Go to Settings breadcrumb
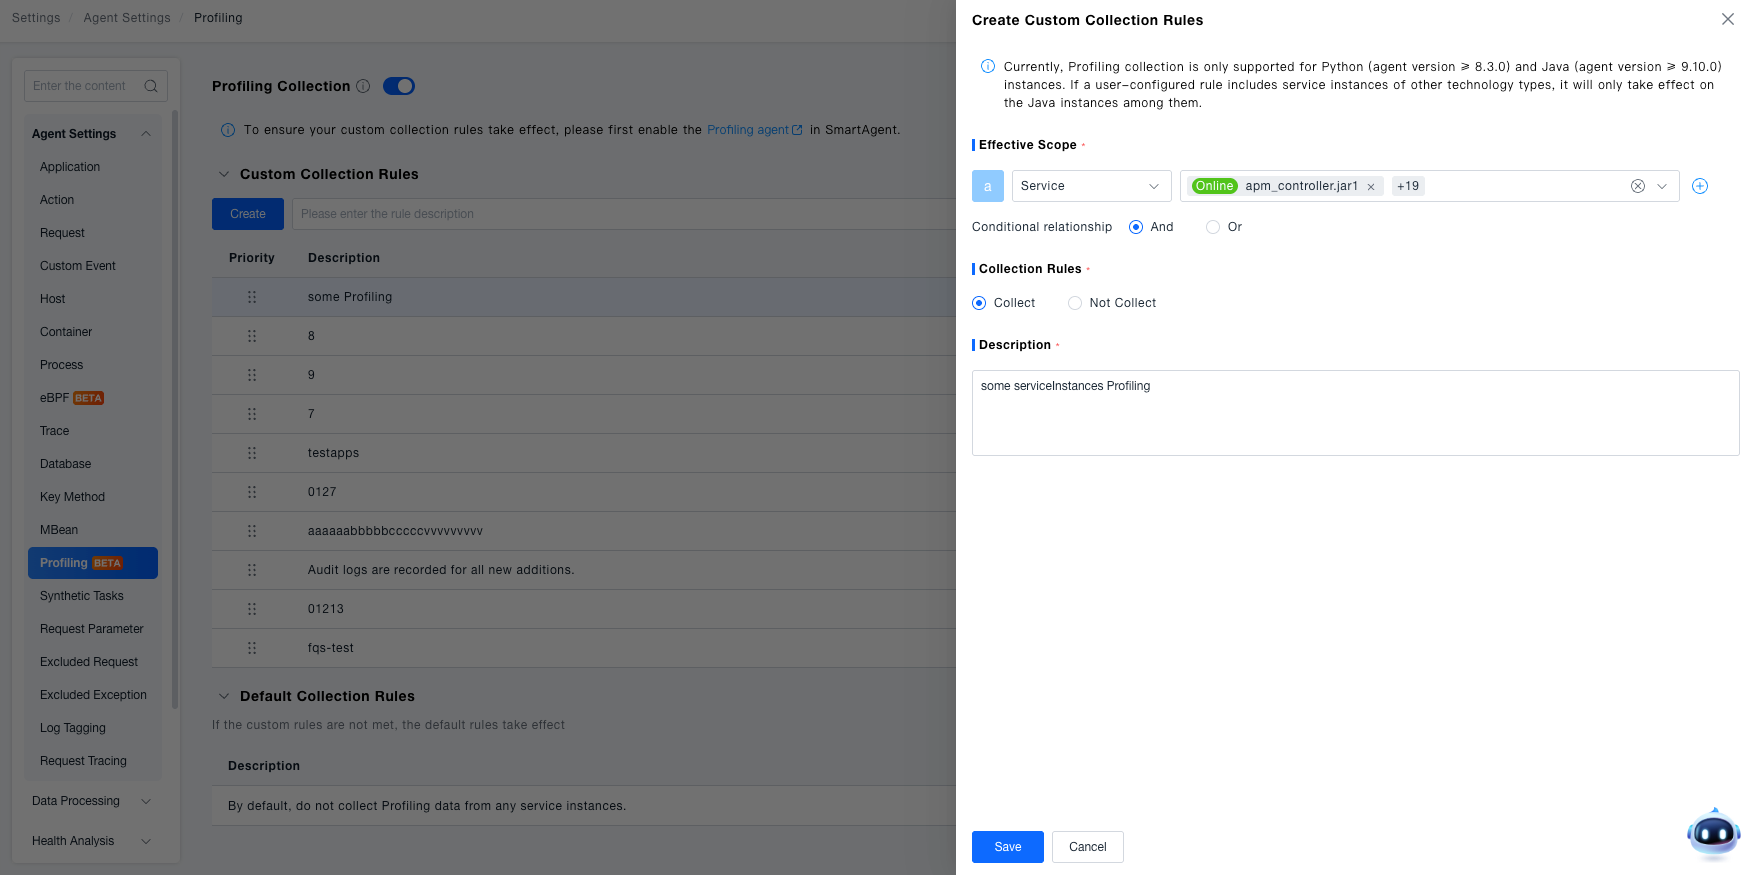Viewport: 1750px width, 875px height. pos(36,18)
